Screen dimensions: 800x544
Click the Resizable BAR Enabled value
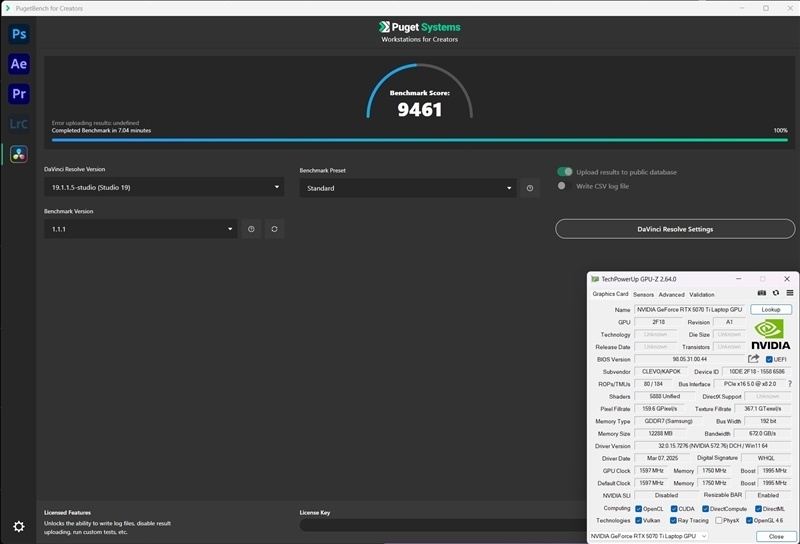coord(768,495)
